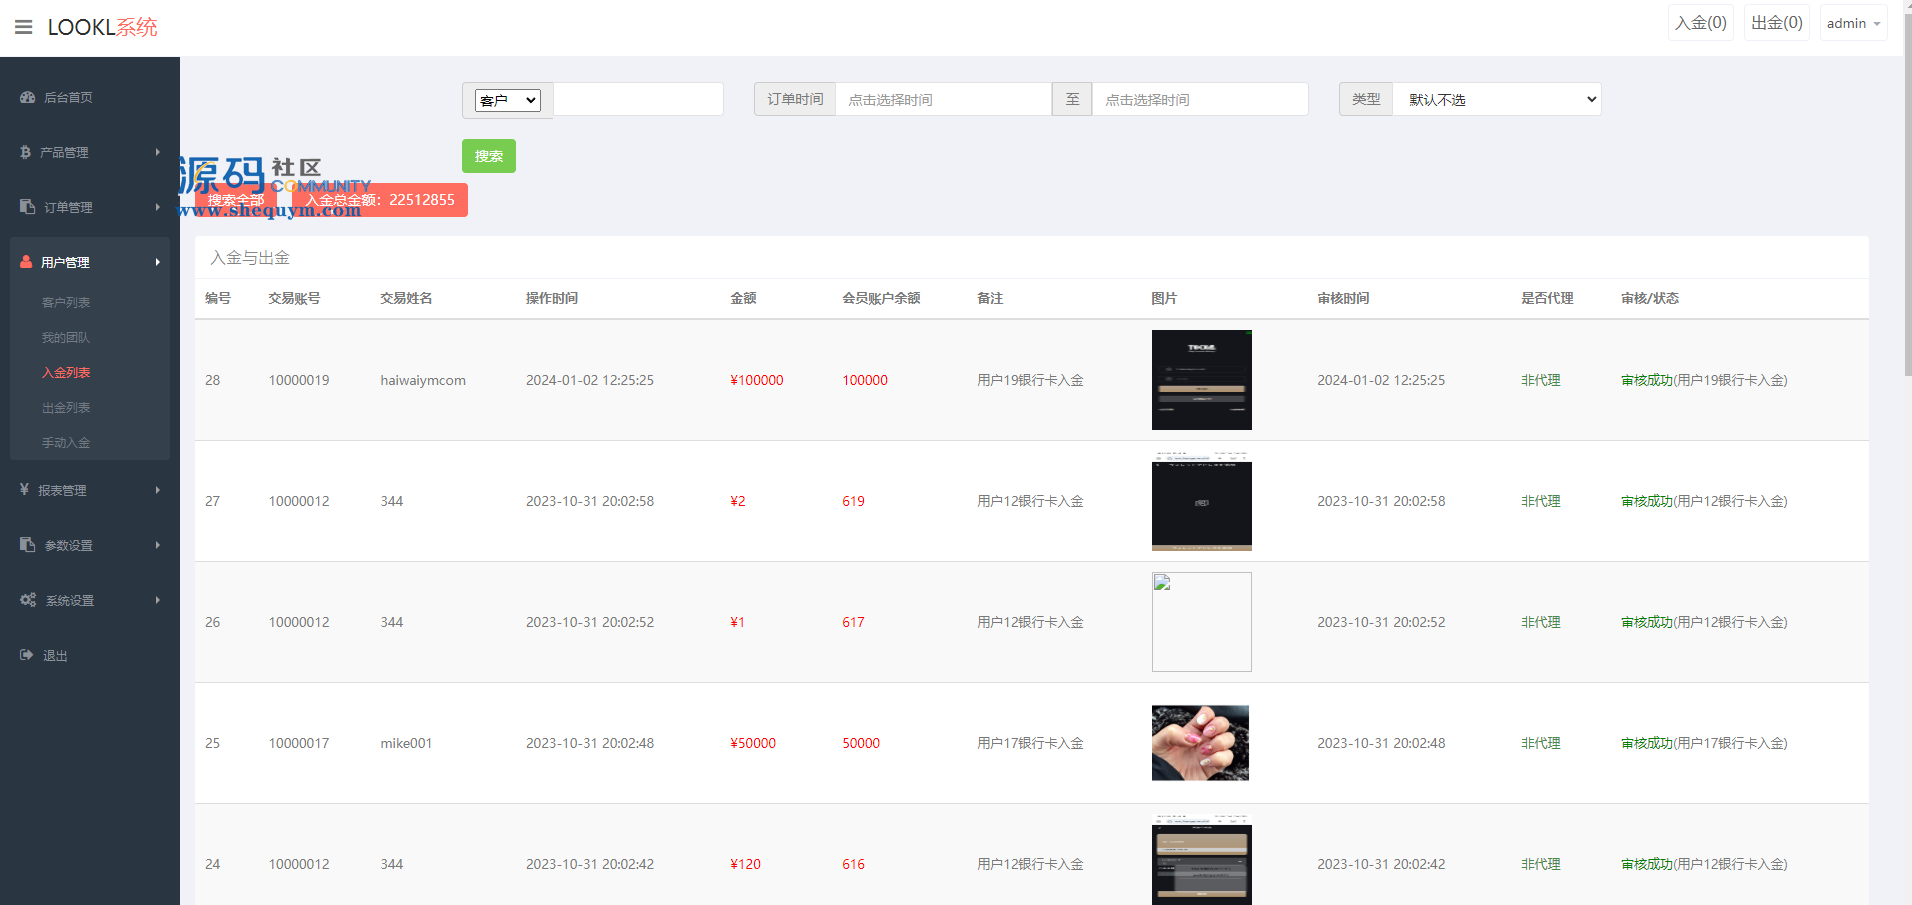Screen dimensions: 1912x905
Task: Click the bitcoin icon beside 产品管理
Action: [26, 152]
